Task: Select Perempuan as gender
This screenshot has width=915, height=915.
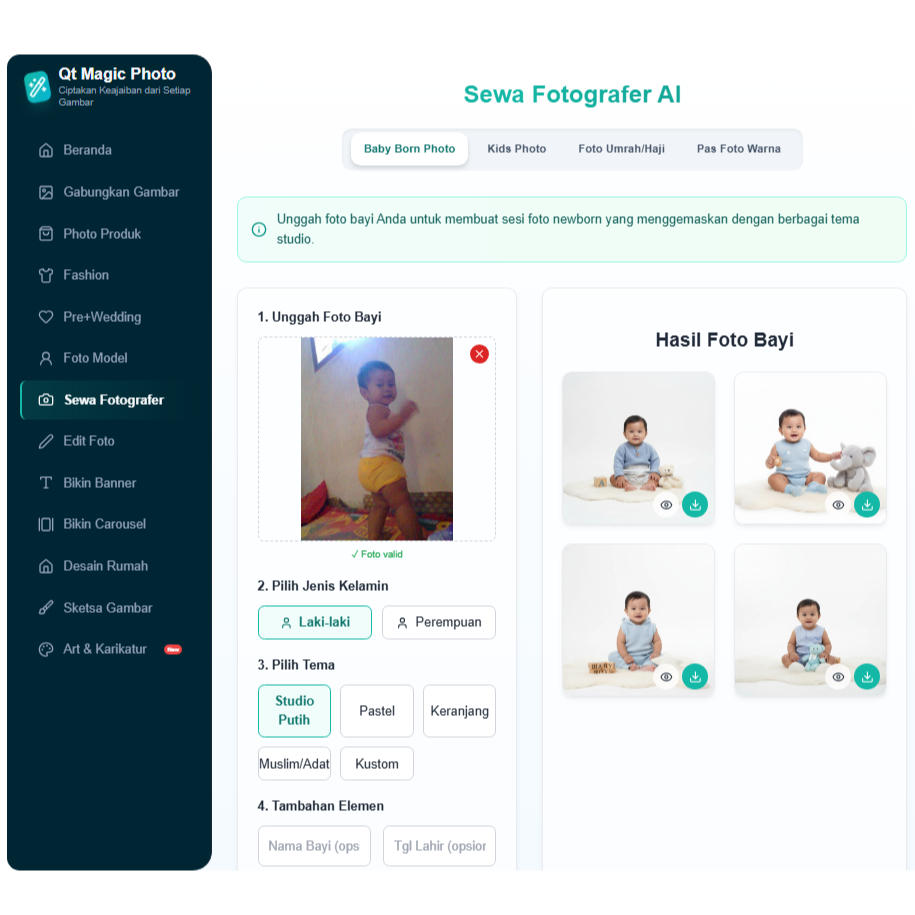Action: [x=439, y=622]
